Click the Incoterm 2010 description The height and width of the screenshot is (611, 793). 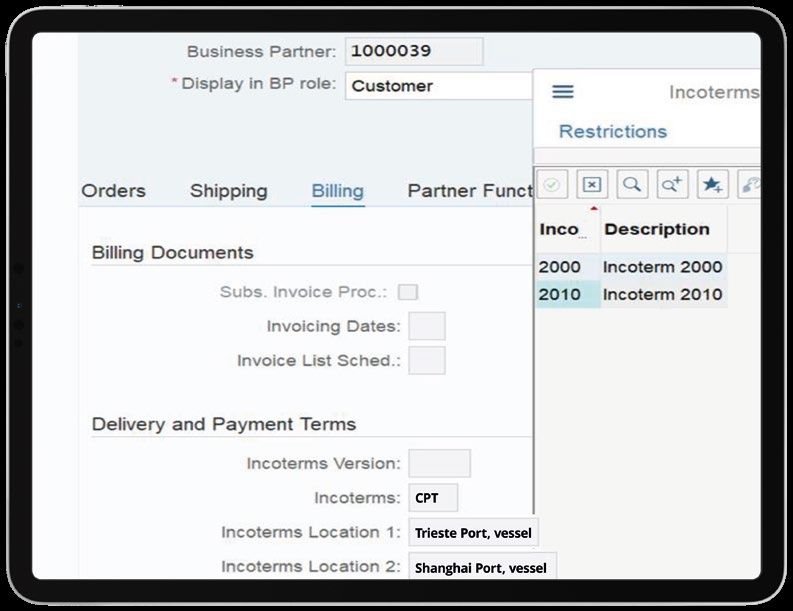[663, 294]
